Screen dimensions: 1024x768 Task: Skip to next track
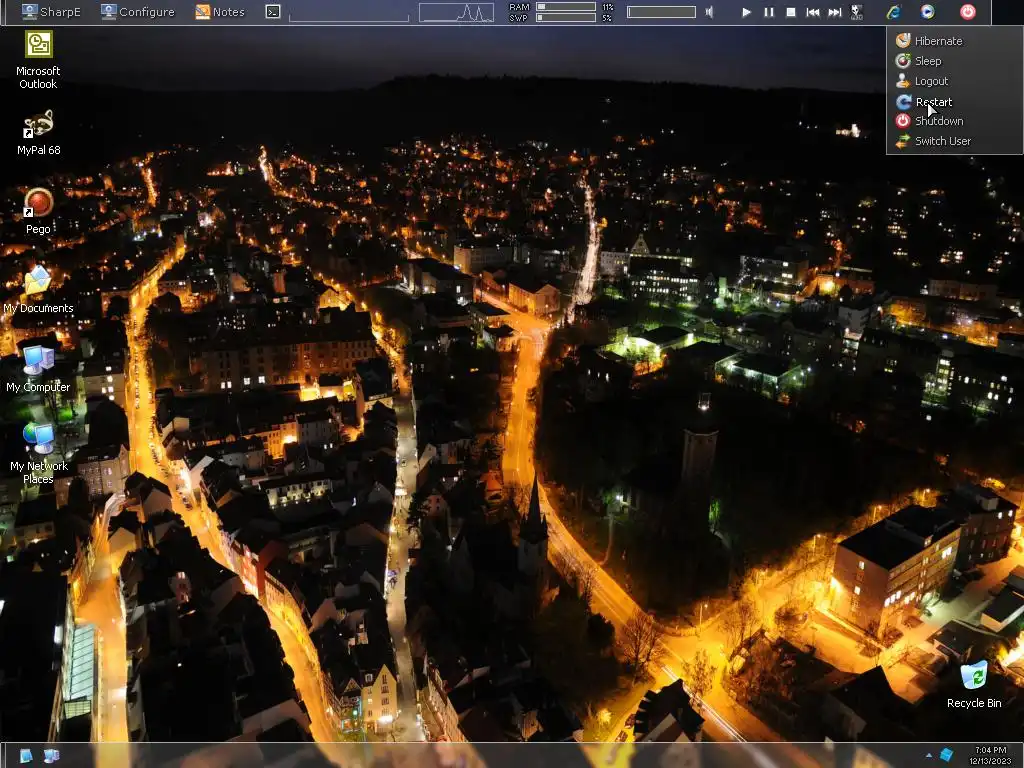coord(835,12)
